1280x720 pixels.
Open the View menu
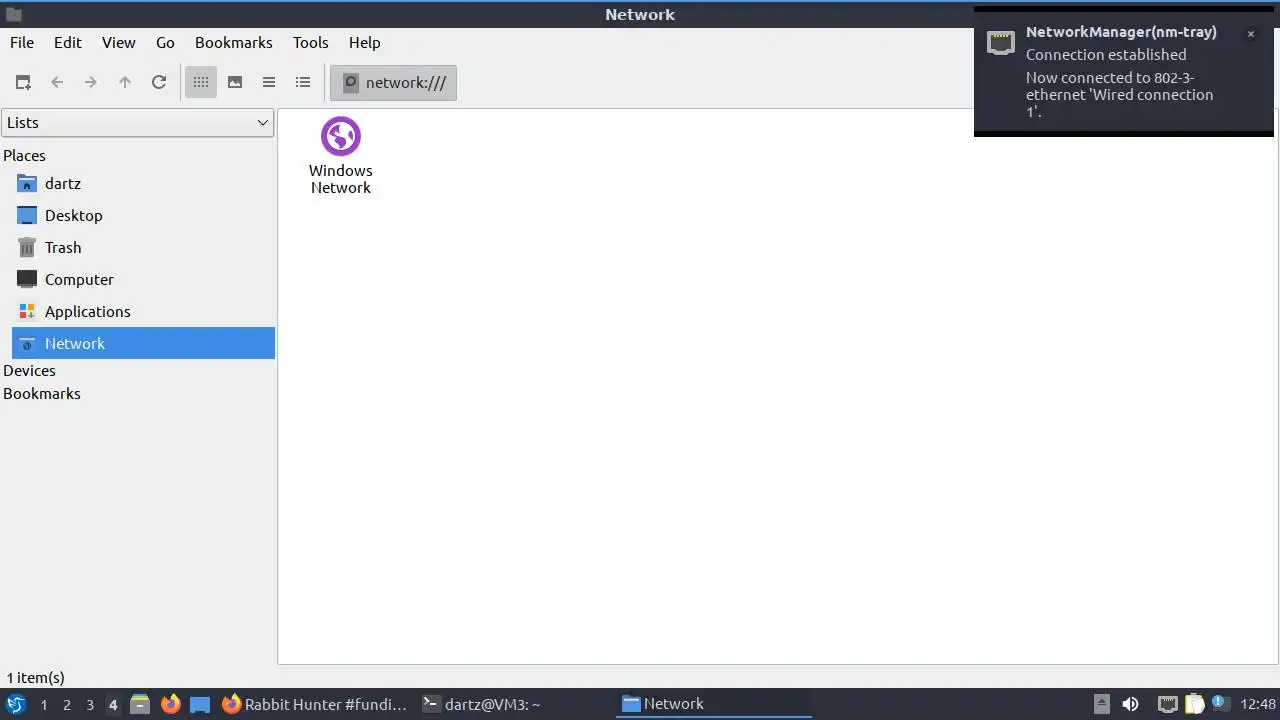point(118,42)
